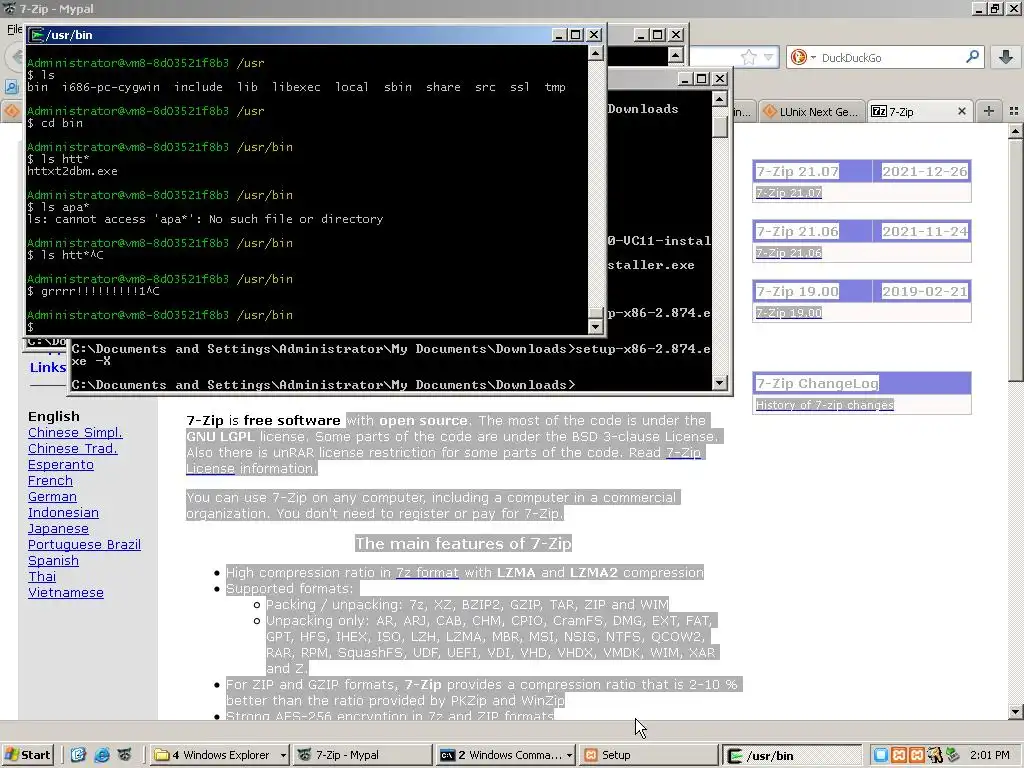Image resolution: width=1024 pixels, height=768 pixels.
Task: Open the Chinese Simpl. language link
Action: point(75,432)
